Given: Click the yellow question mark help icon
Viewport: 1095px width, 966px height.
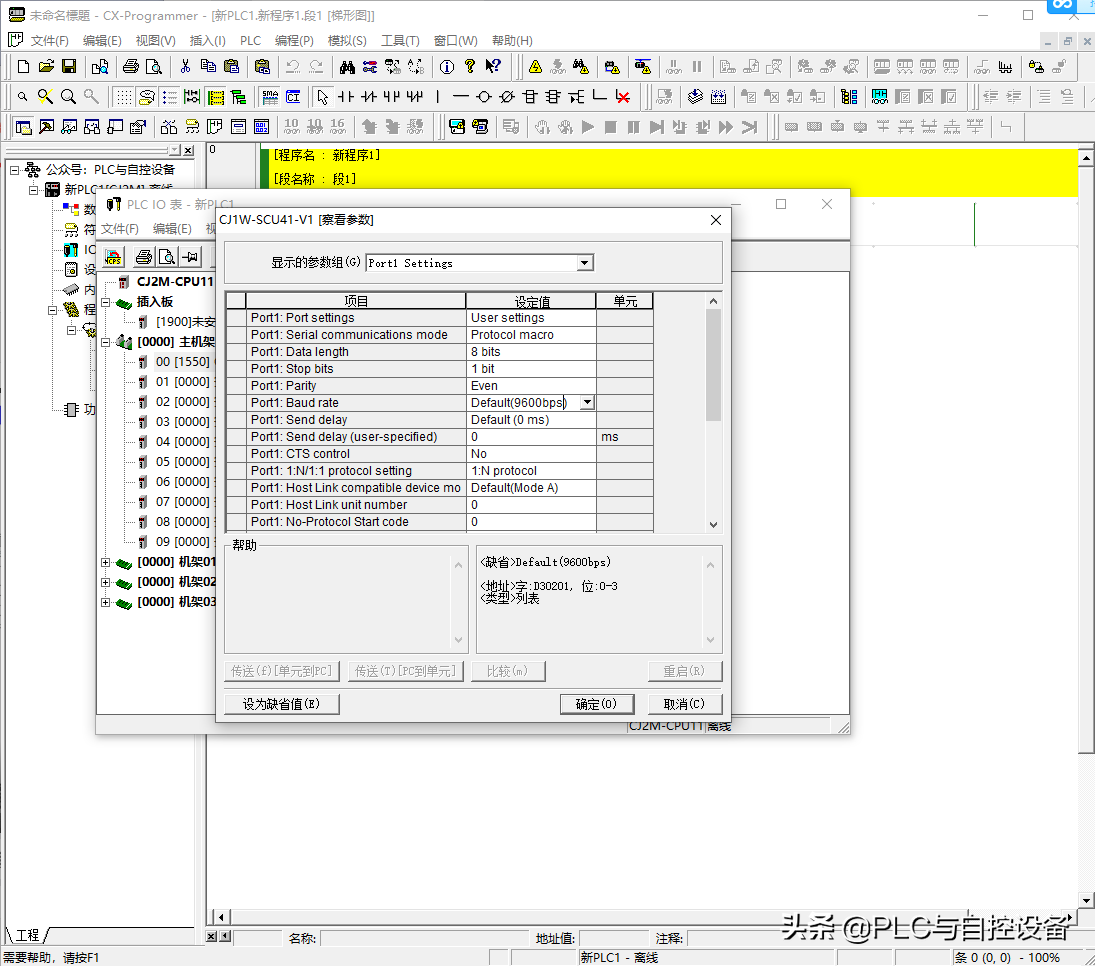Looking at the screenshot, I should pyautogui.click(x=469, y=67).
